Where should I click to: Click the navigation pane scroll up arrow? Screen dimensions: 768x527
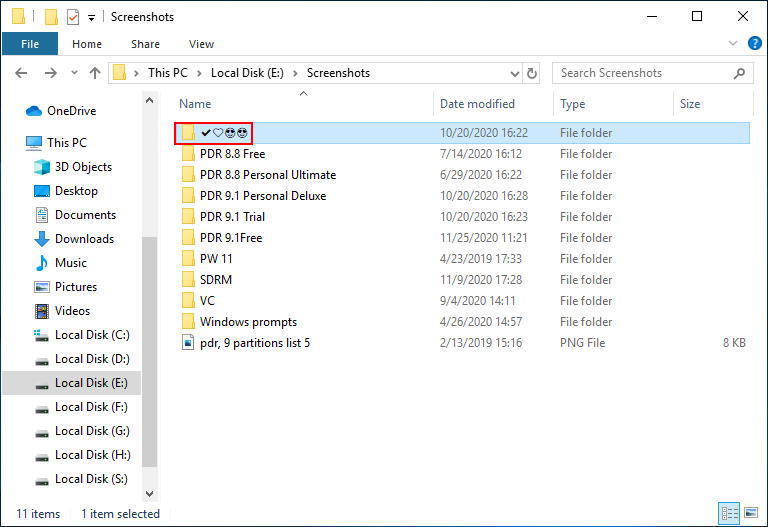point(149,100)
